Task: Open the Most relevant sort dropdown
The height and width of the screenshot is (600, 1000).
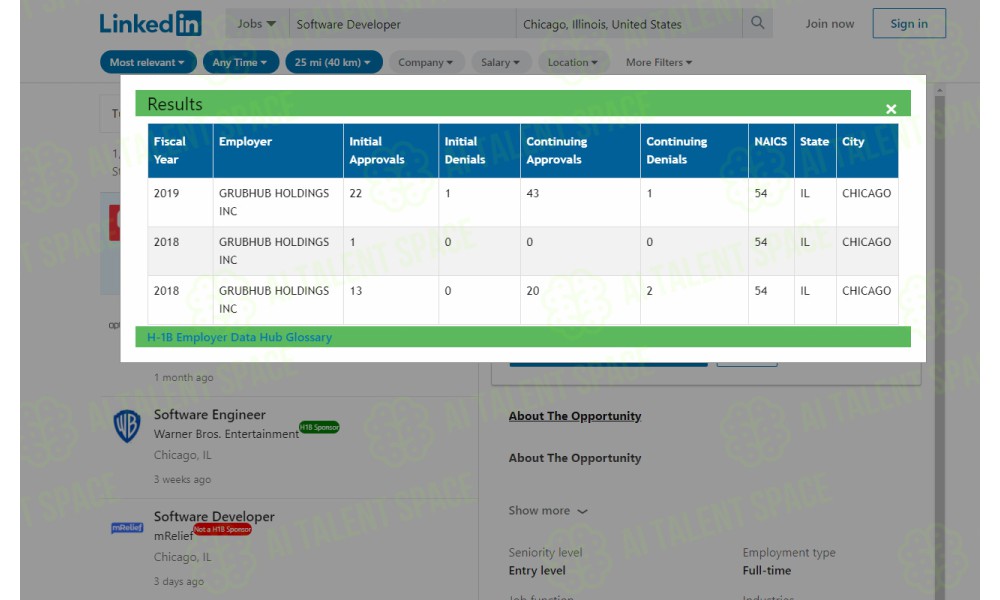Action: (147, 62)
